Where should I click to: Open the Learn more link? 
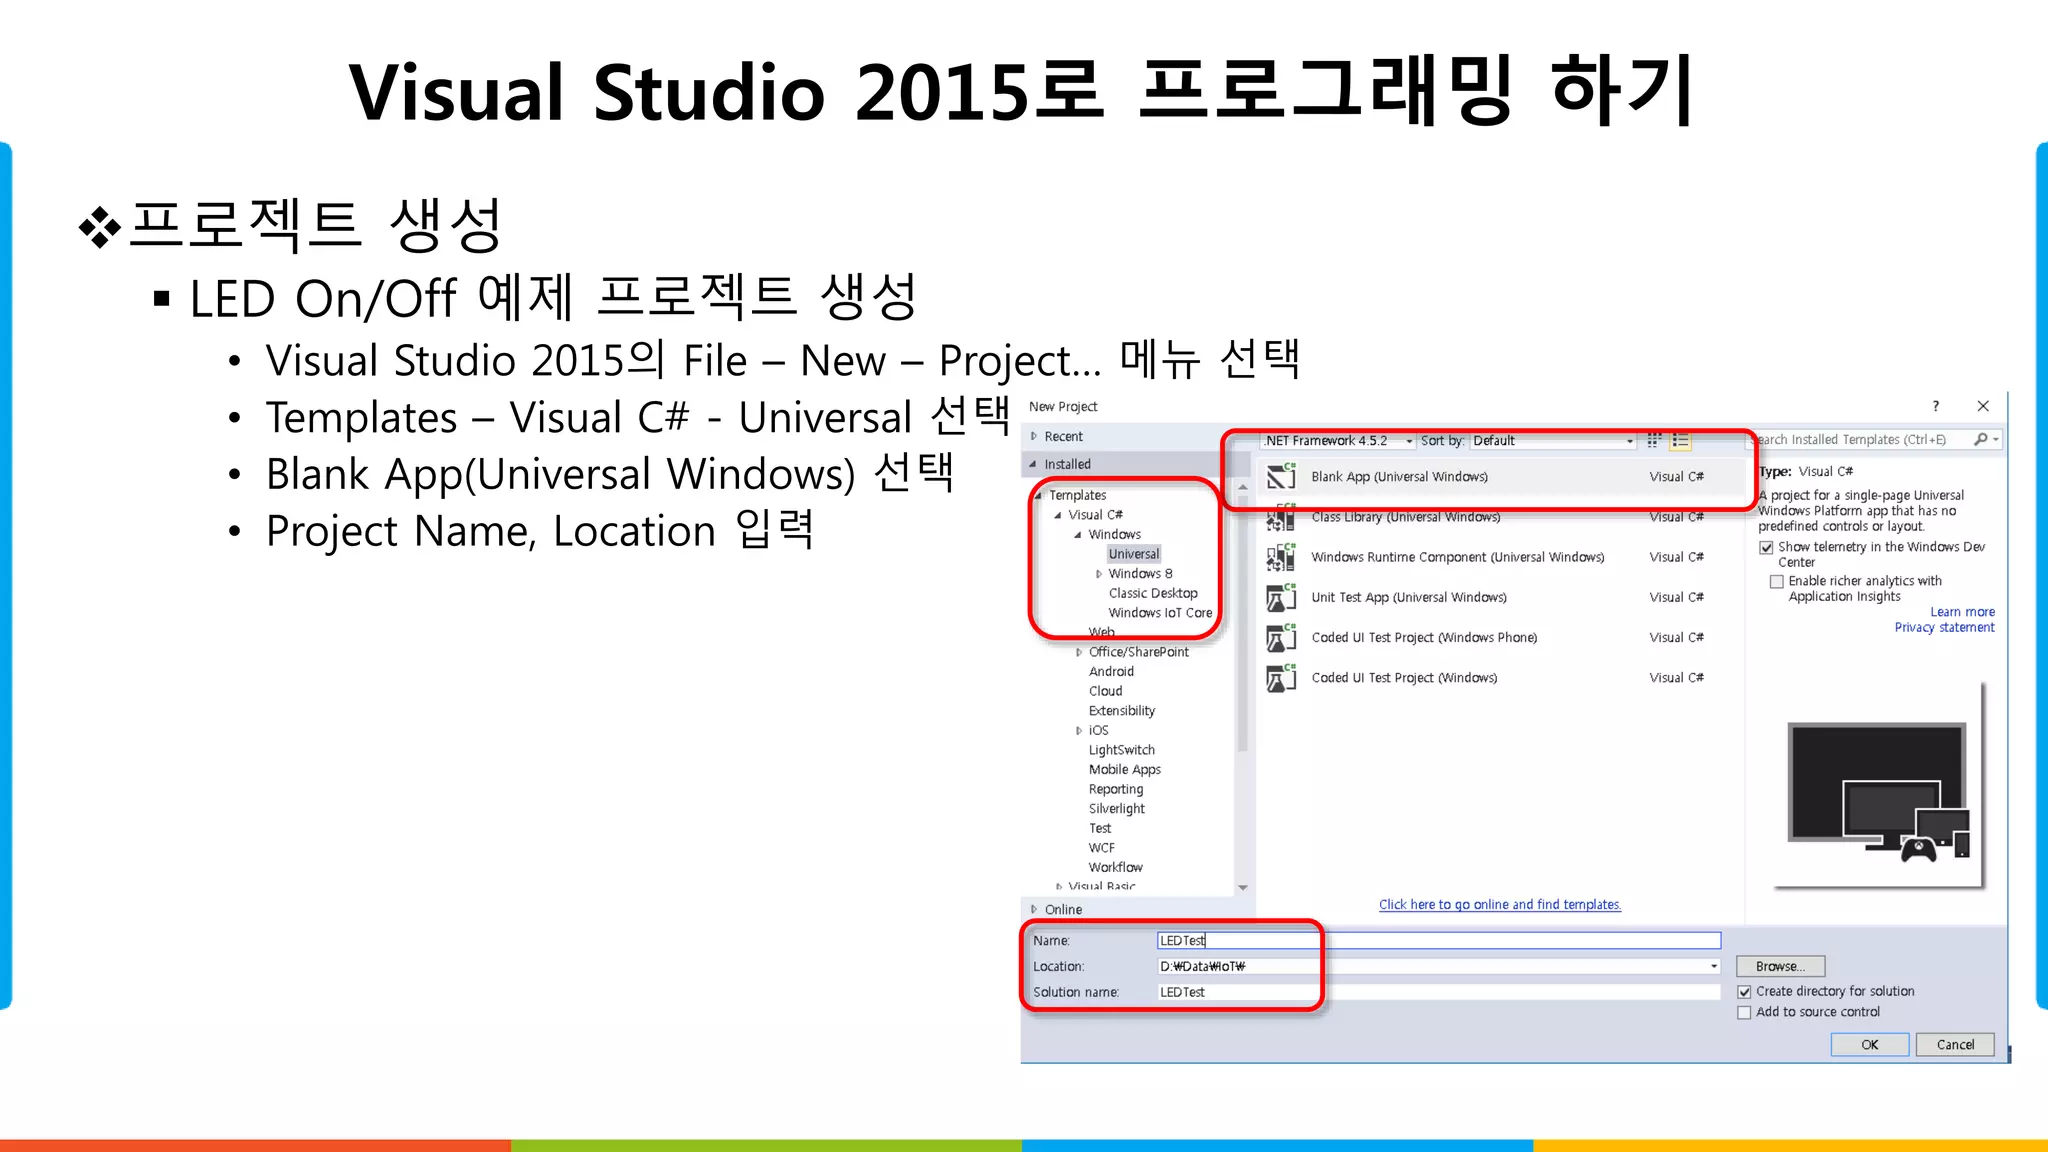click(1962, 612)
